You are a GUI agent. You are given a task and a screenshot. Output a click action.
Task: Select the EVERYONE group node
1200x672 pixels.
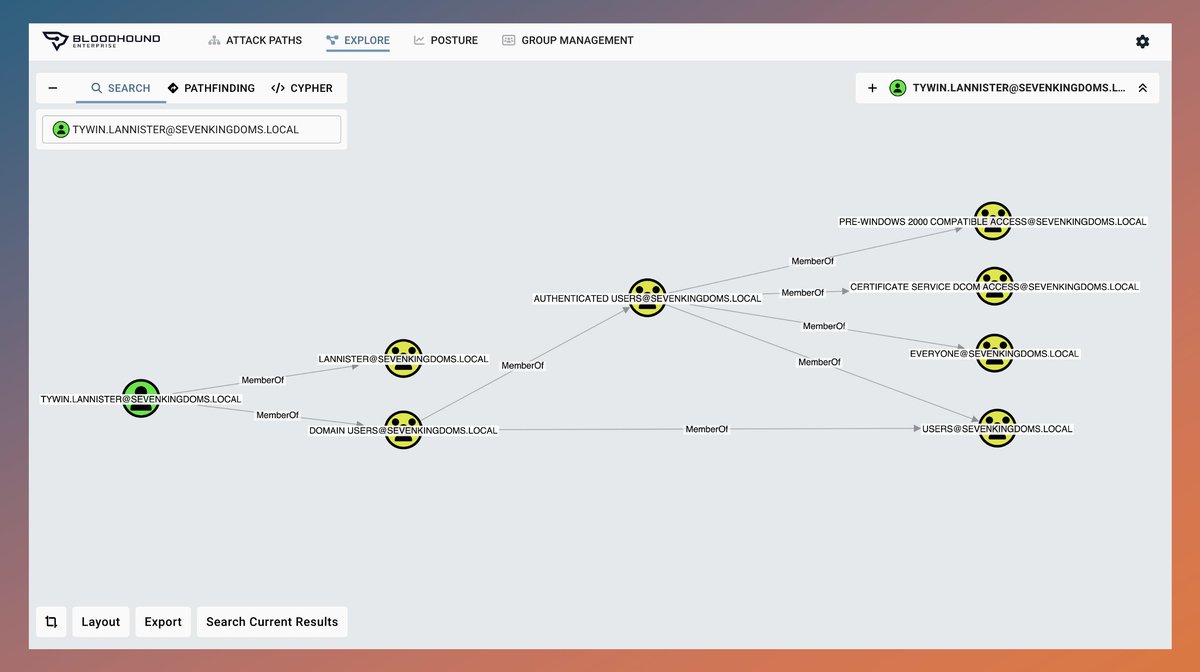994,353
